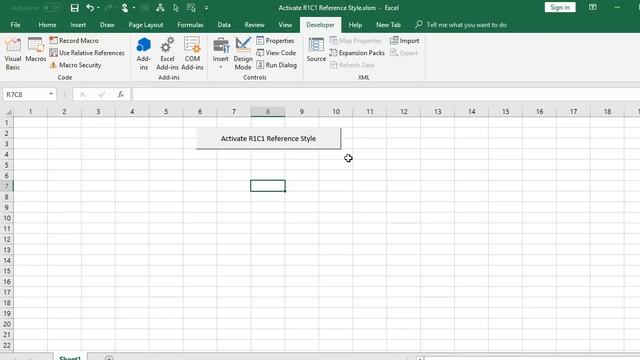Viewport: 640px width, 360px height.
Task: Select the Developer tab
Action: pos(320,25)
